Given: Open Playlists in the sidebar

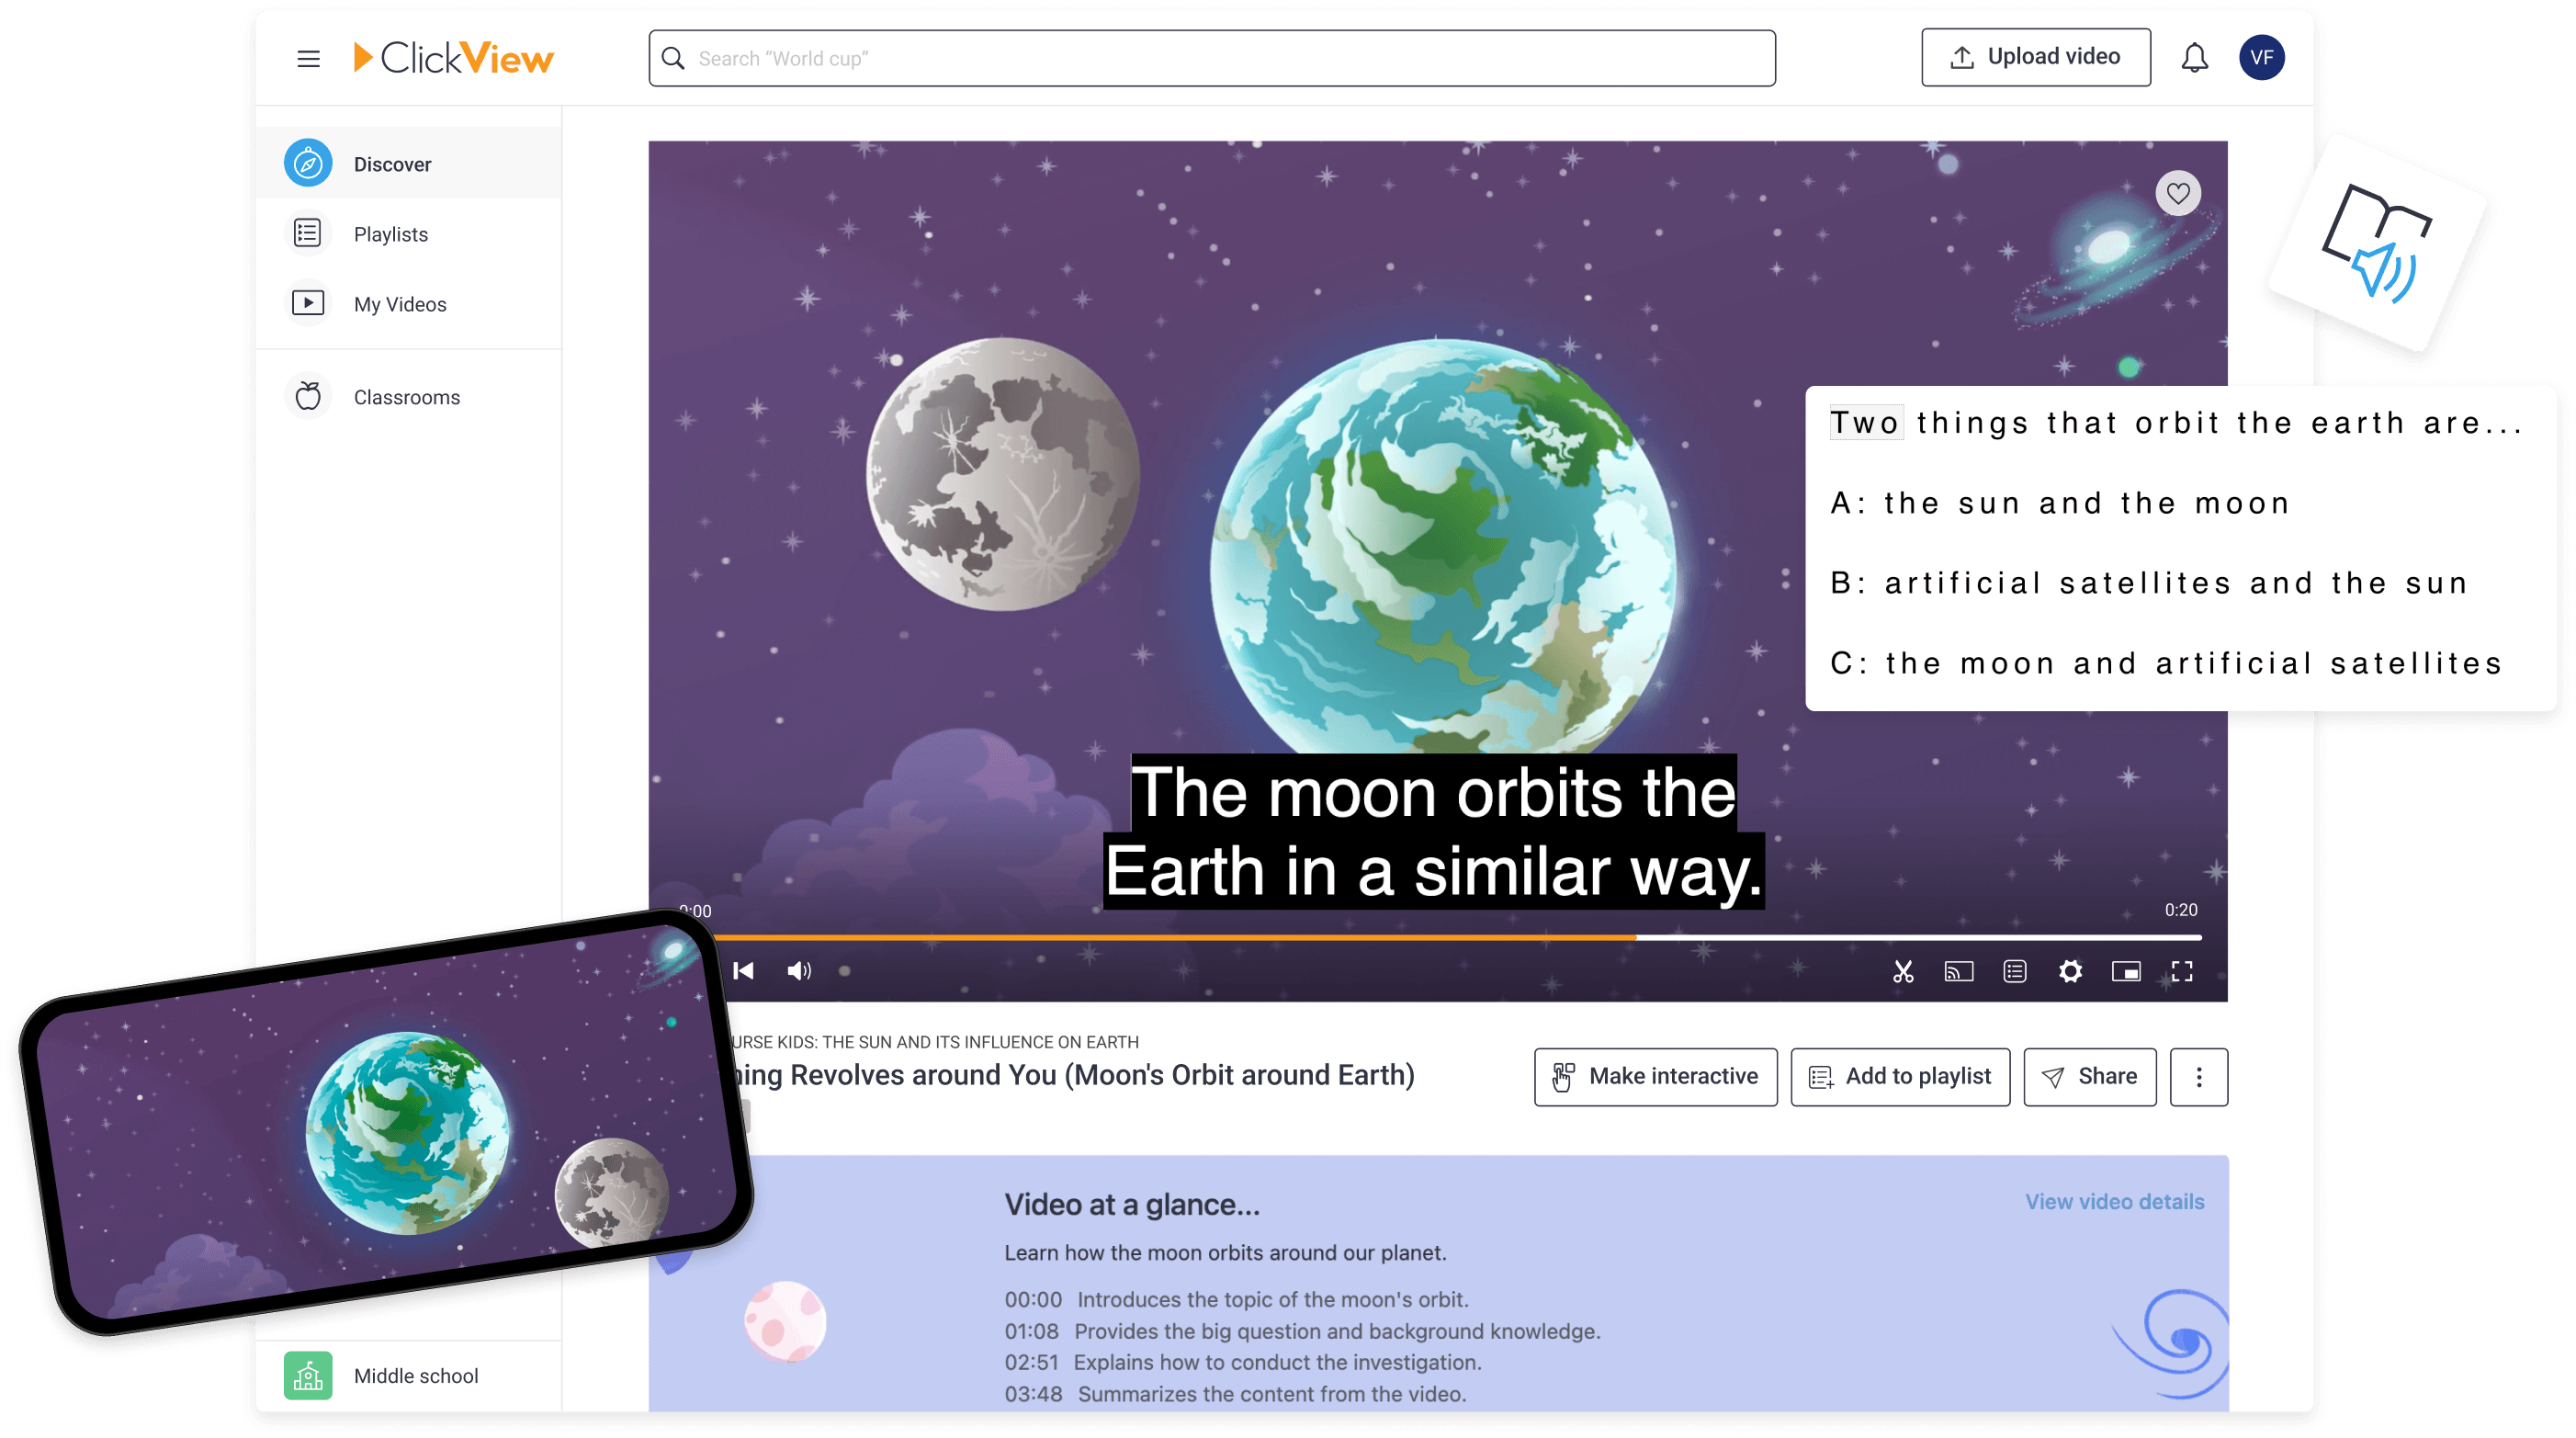Looking at the screenshot, I should (409, 233).
